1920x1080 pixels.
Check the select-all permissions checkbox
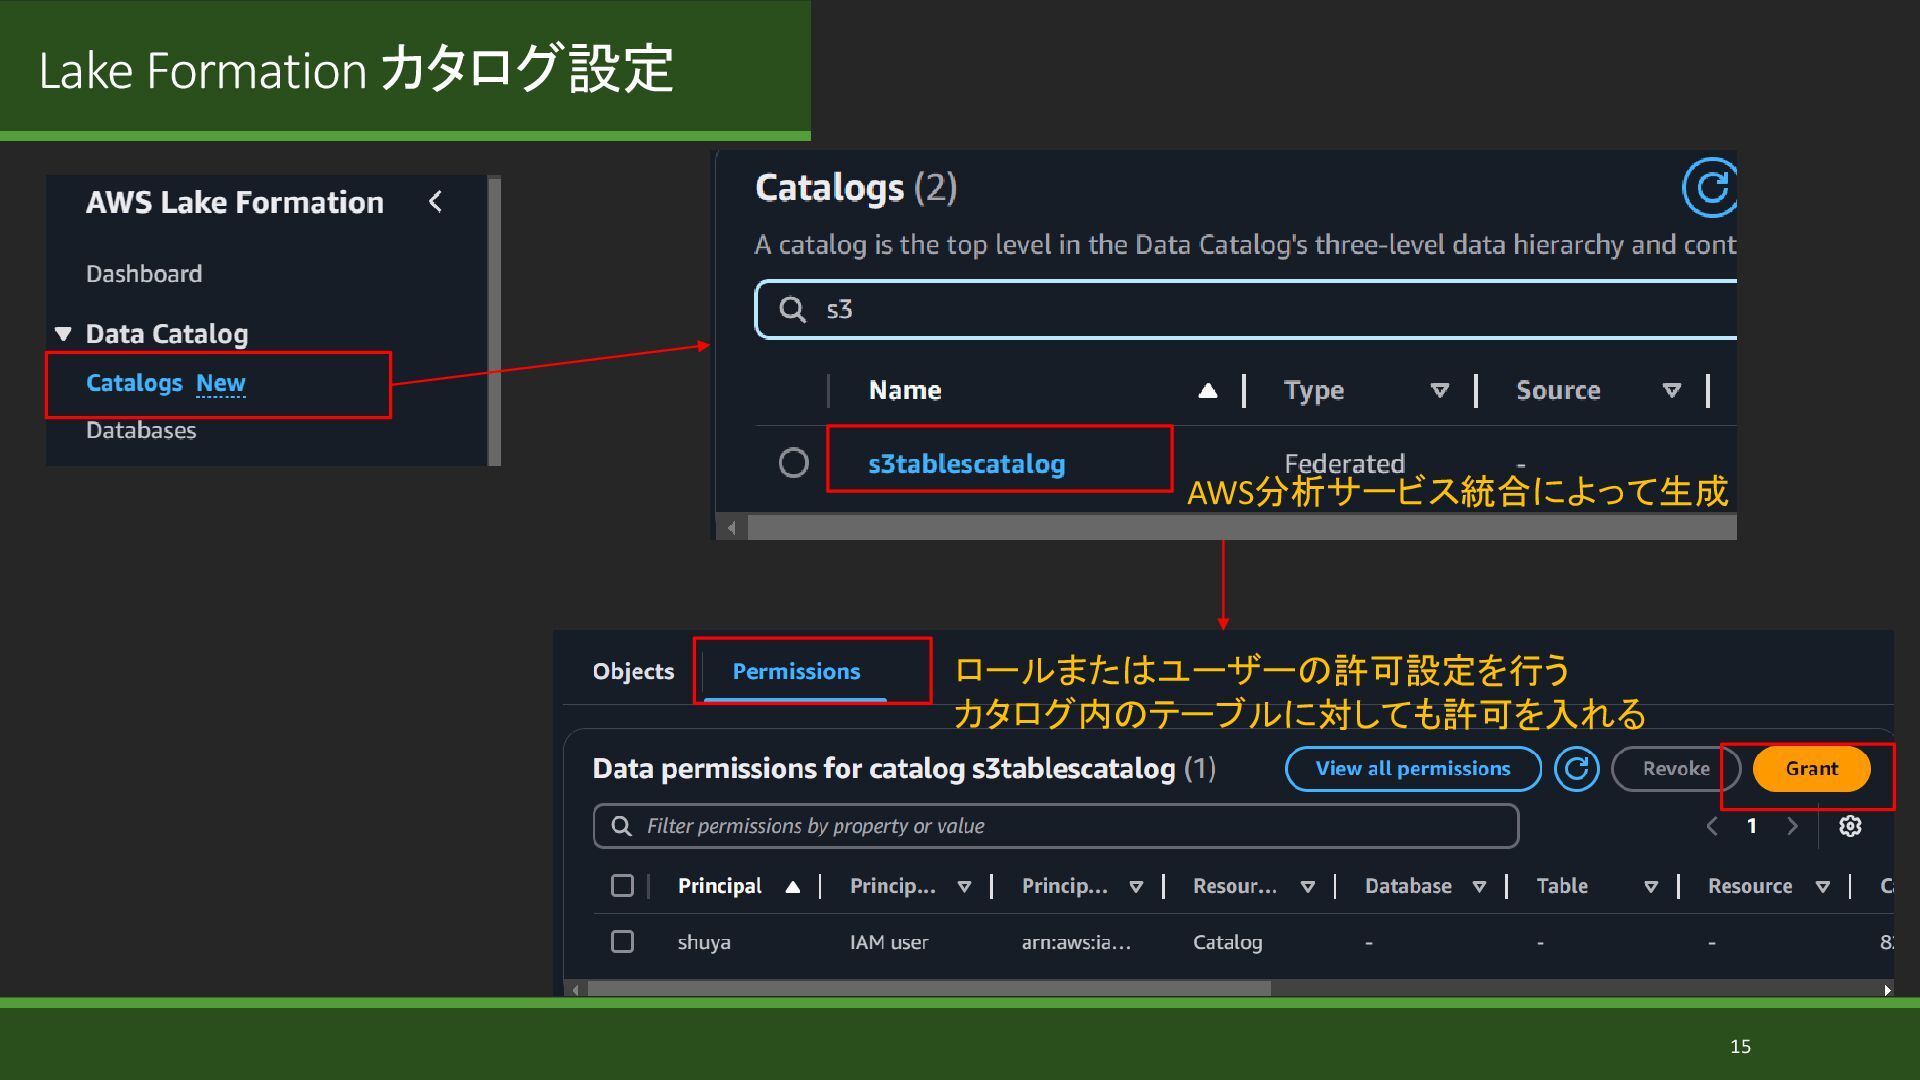click(x=622, y=886)
